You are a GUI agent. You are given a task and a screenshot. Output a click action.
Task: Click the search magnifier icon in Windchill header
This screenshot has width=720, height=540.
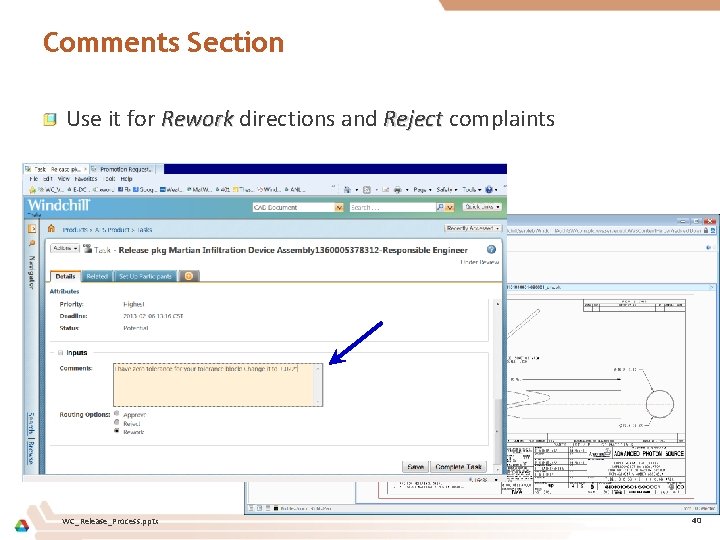440,208
